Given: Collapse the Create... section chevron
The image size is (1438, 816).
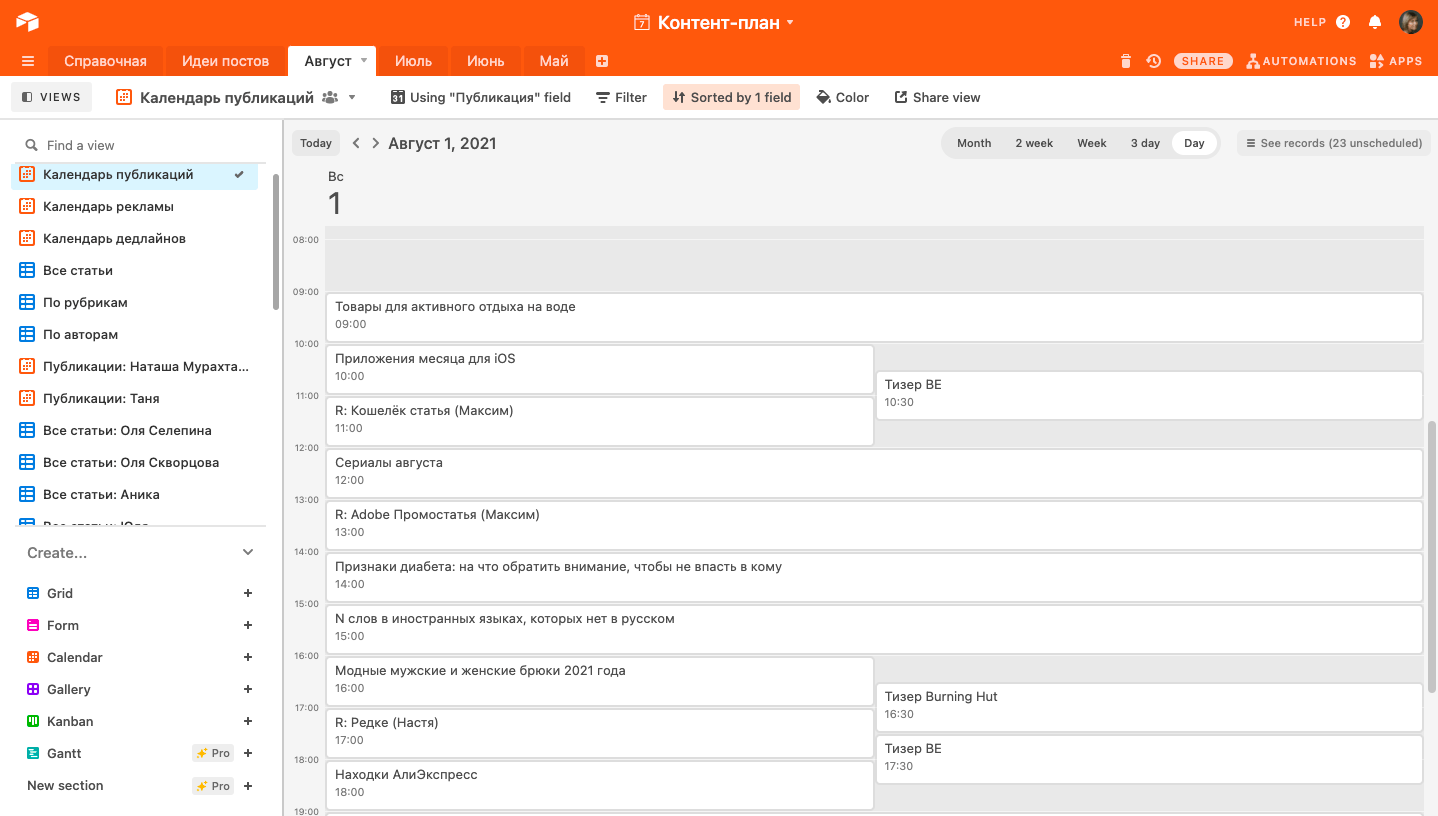Looking at the screenshot, I should pos(248,552).
